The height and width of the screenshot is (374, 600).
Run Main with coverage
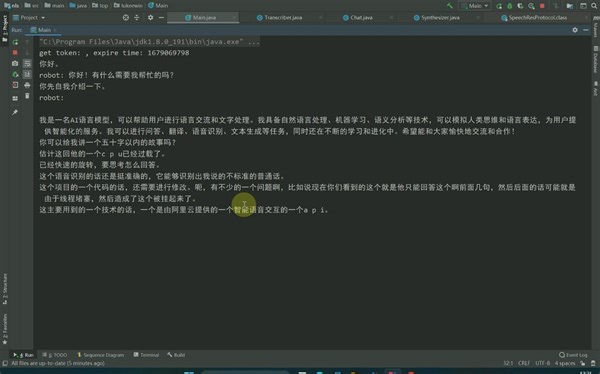coord(520,6)
